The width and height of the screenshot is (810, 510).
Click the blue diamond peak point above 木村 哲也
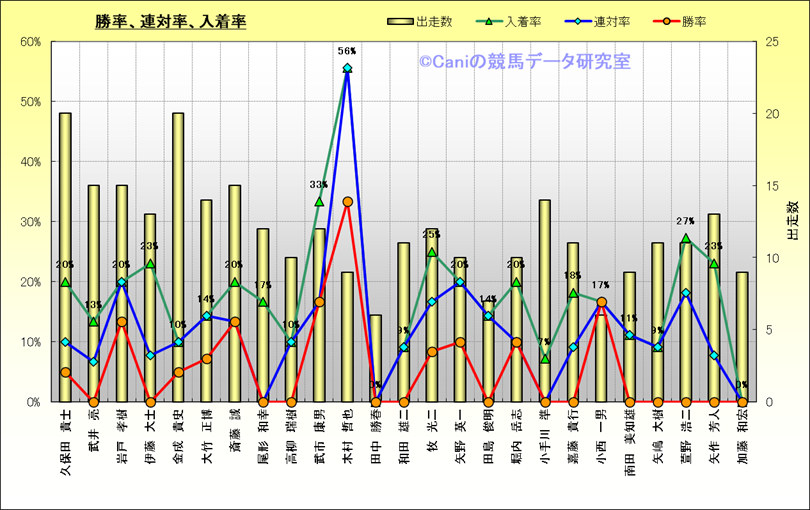[347, 69]
